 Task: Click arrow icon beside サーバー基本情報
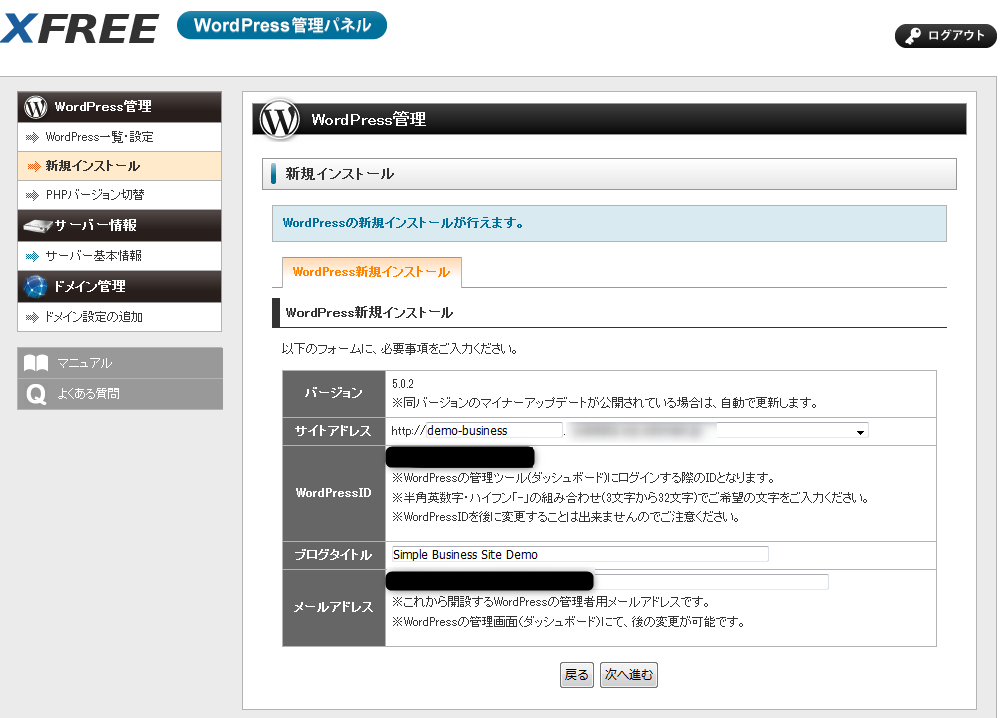(x=32, y=256)
